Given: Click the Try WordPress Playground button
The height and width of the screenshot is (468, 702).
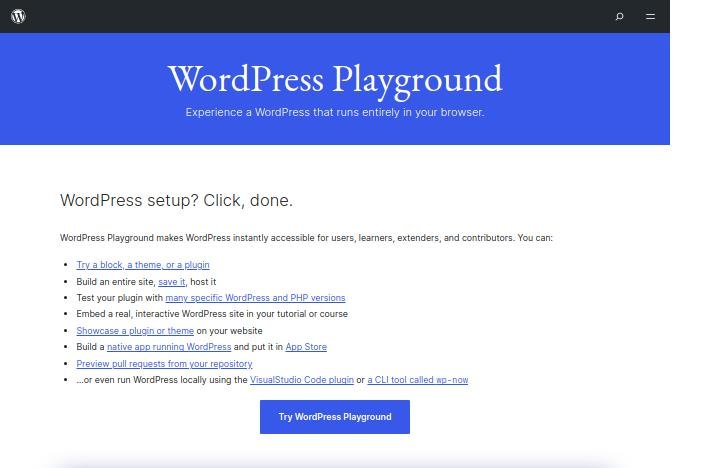Looking at the screenshot, I should [x=335, y=417].
